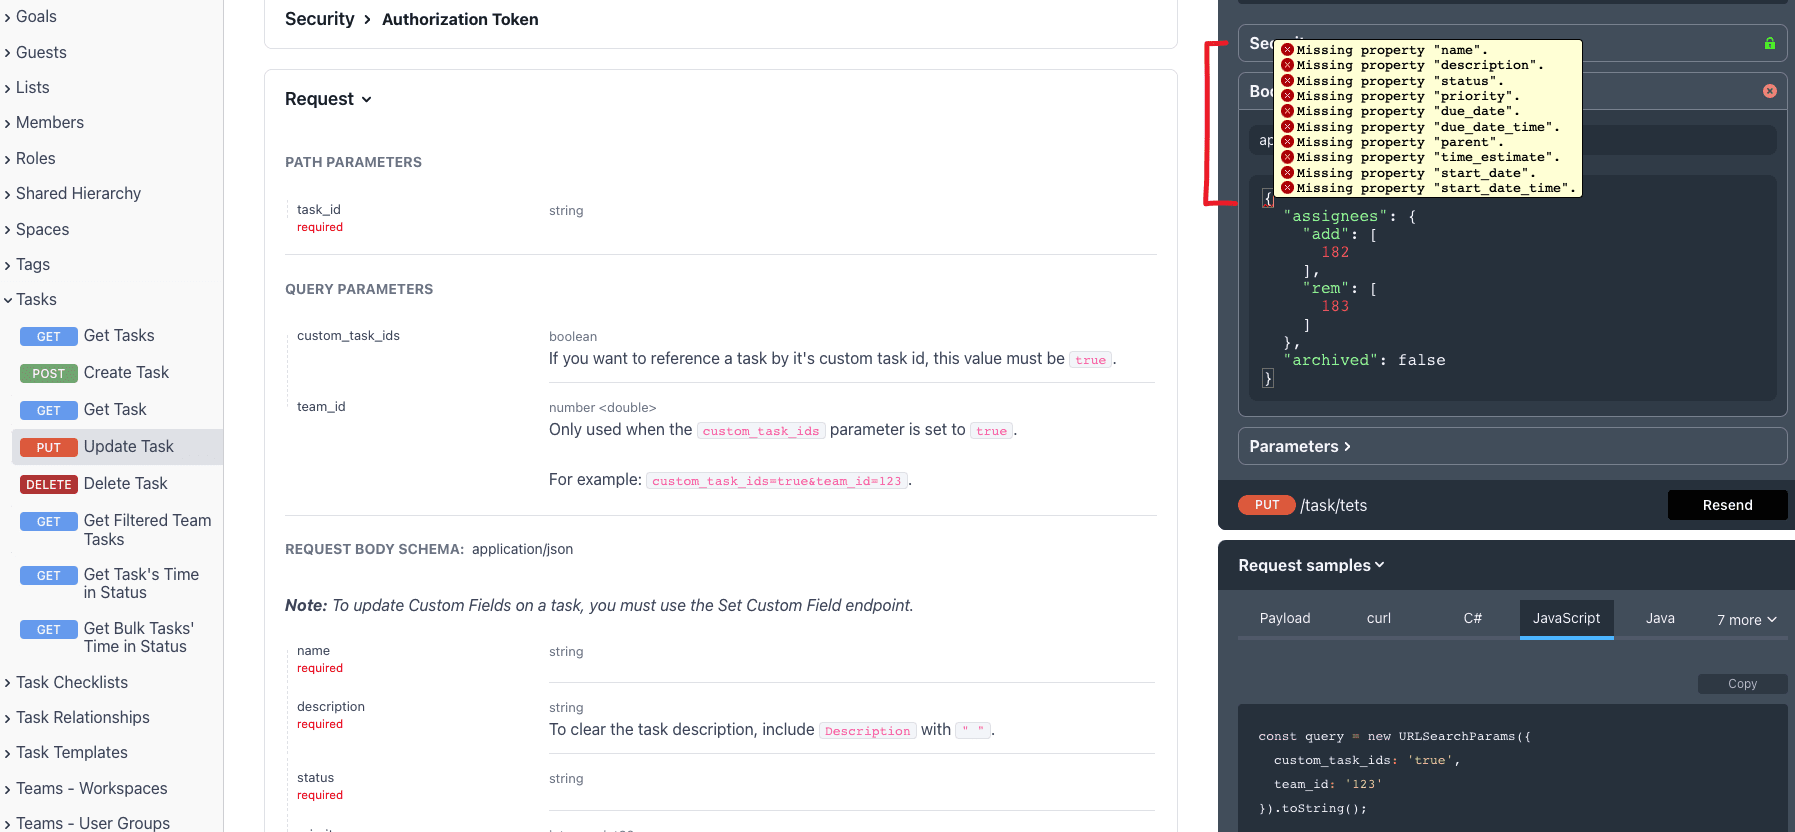This screenshot has width=1795, height=832.
Task: Click the custom_task_ids query parameter name
Action: click(348, 336)
